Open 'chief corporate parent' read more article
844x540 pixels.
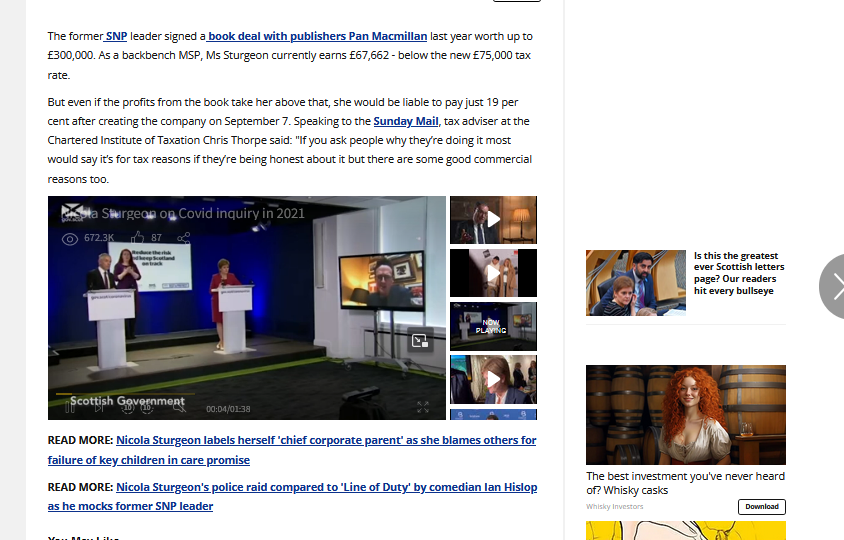tap(292, 450)
